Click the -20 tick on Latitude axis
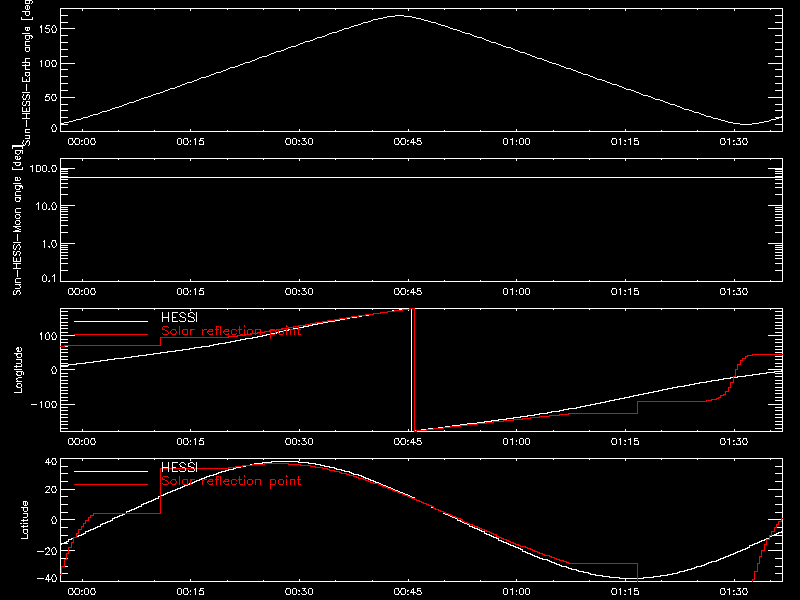800x600 pixels. pos(47,551)
